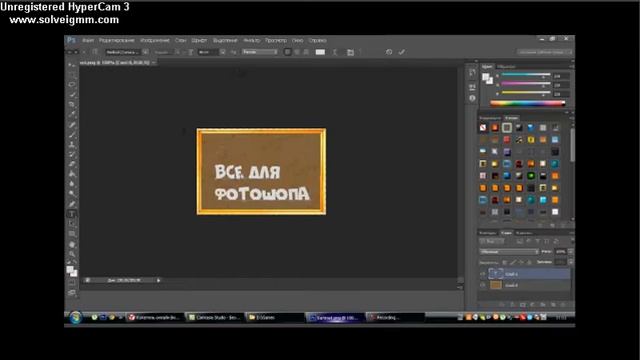640x360 pixels.
Task: Select the Zoom tool
Action: click(x=72, y=254)
